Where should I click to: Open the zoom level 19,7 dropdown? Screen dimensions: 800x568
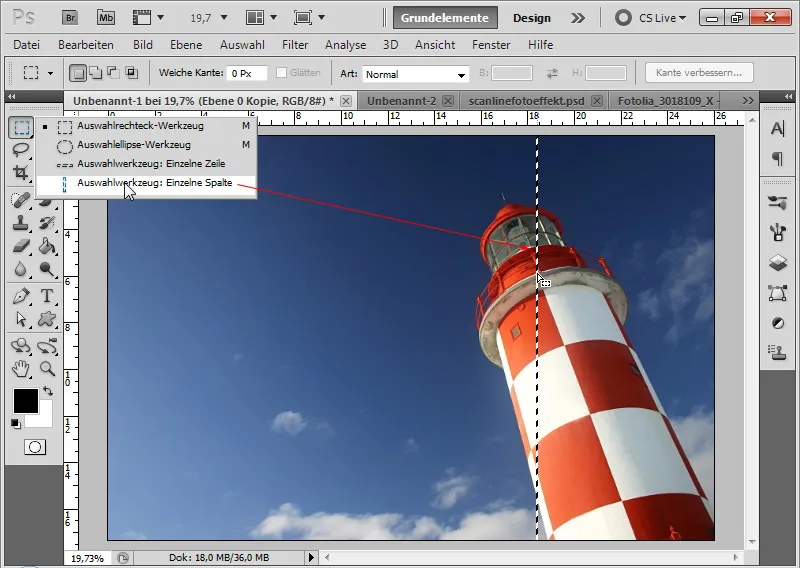223,18
